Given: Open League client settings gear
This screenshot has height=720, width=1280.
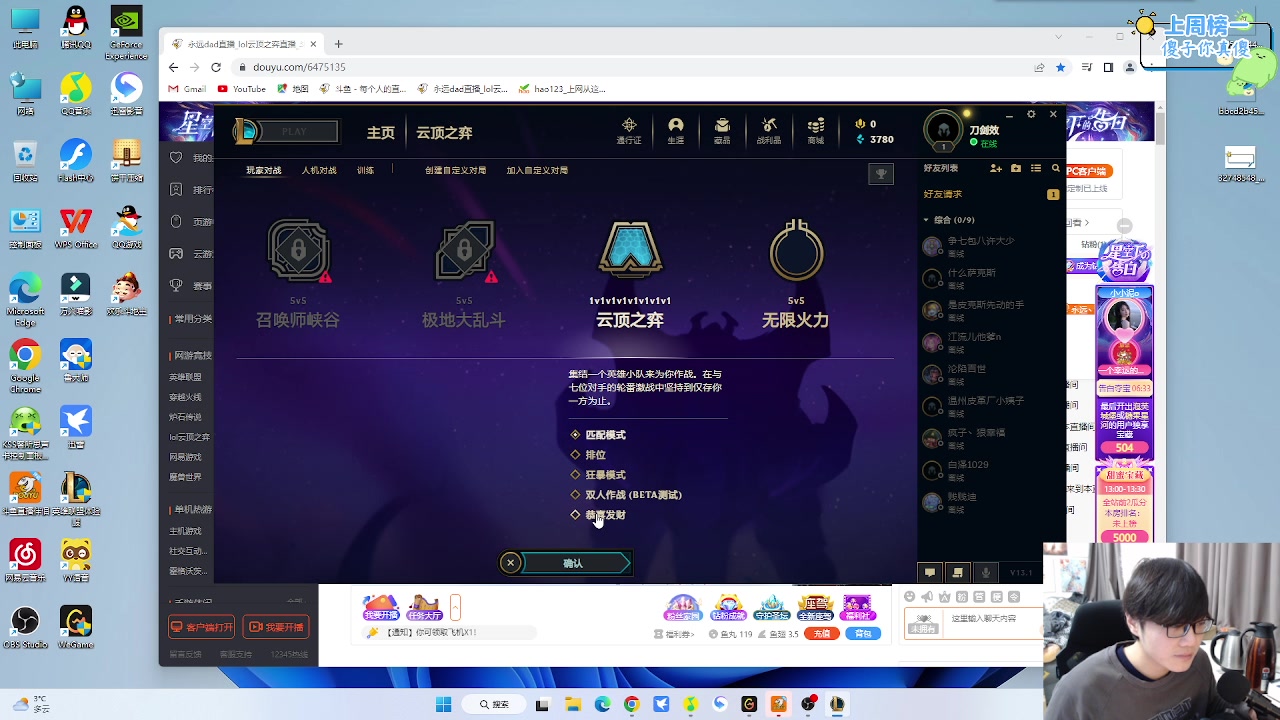Looking at the screenshot, I should (x=1031, y=114).
